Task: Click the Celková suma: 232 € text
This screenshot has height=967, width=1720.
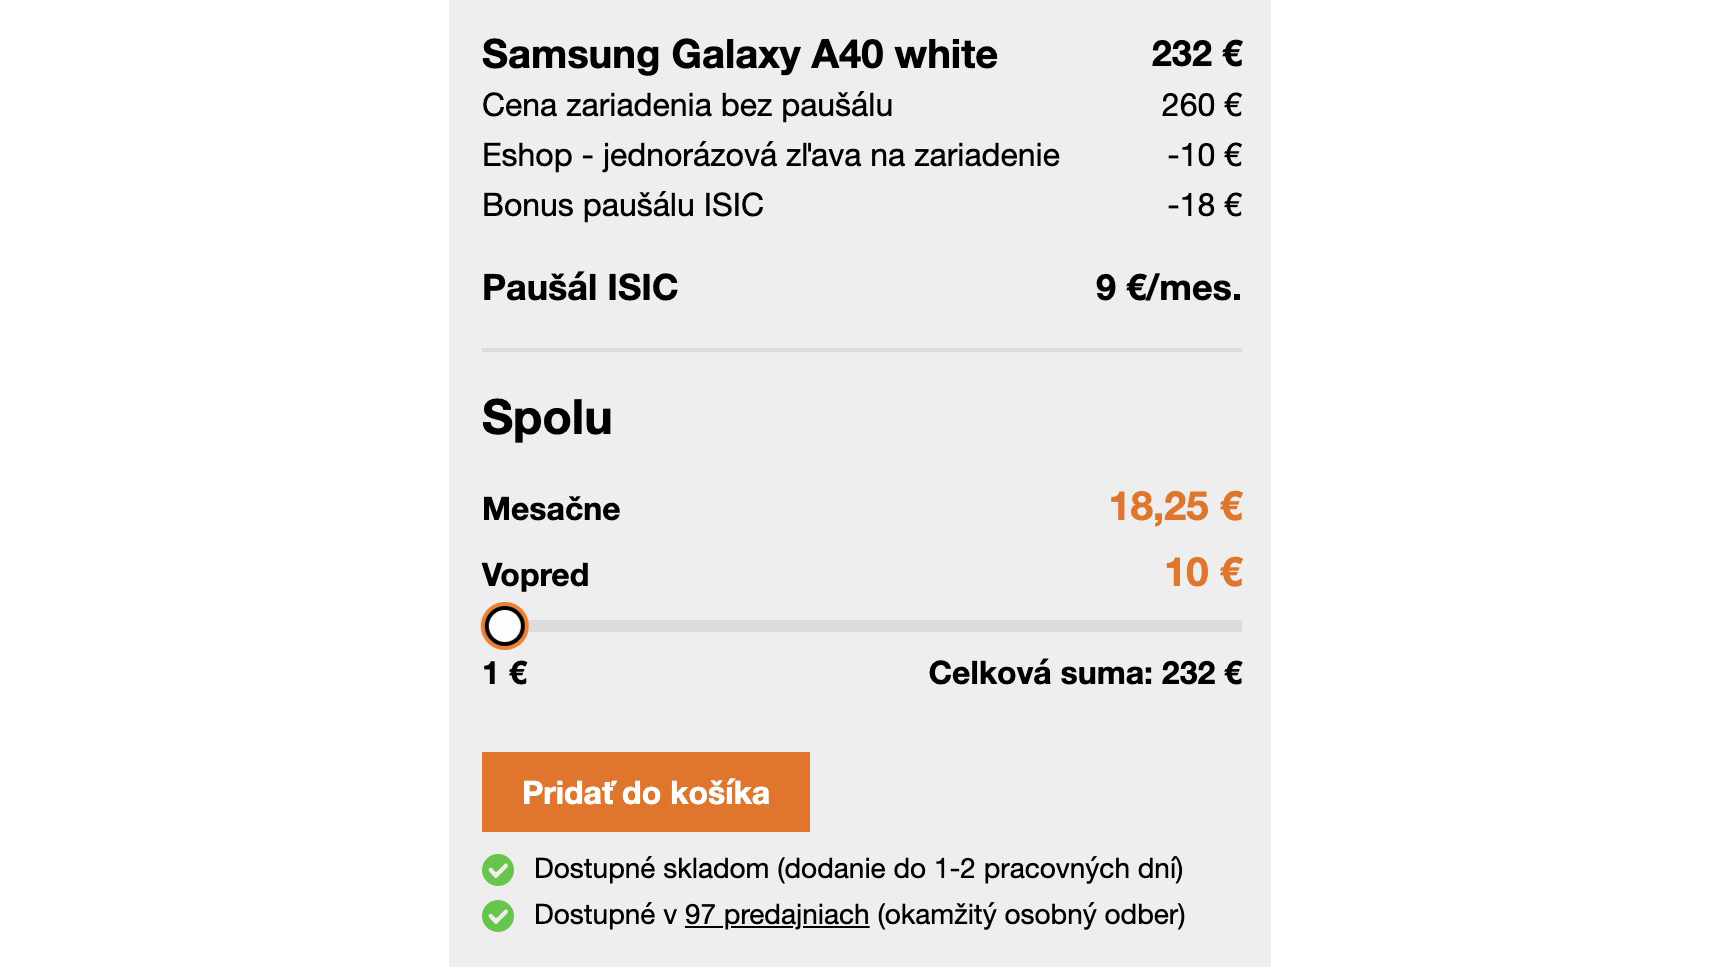Action: click(1085, 673)
